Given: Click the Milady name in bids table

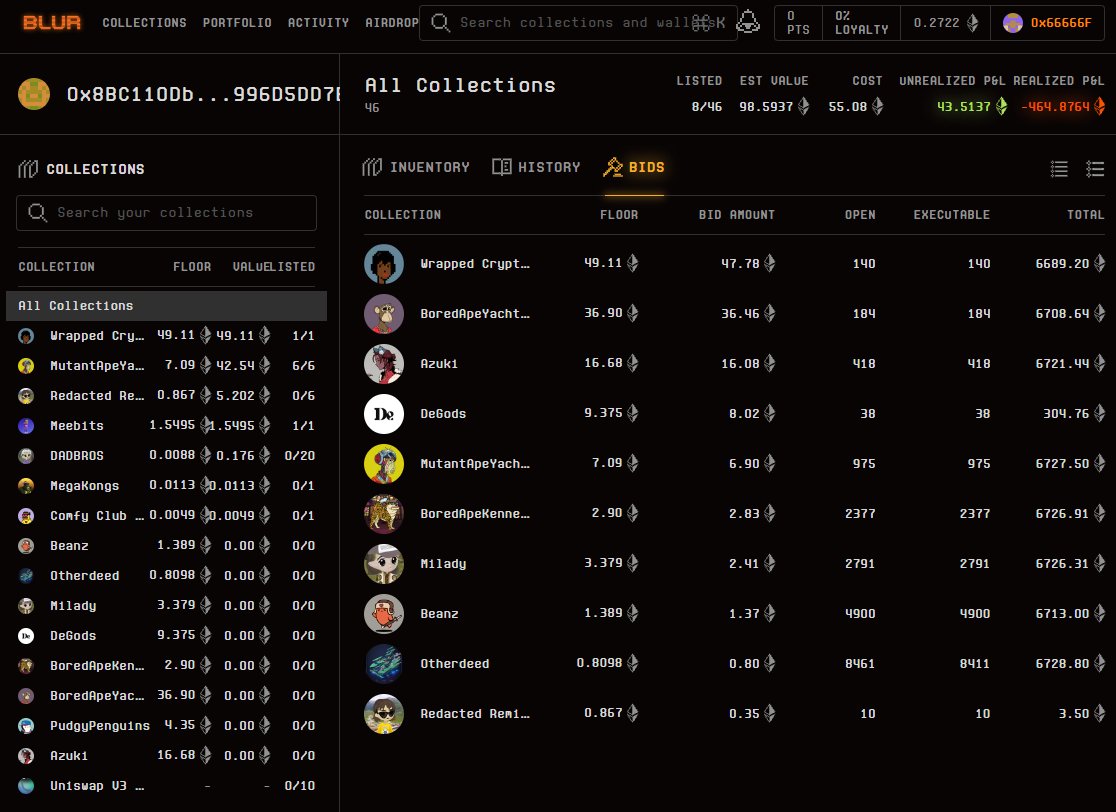Looking at the screenshot, I should coord(443,564).
